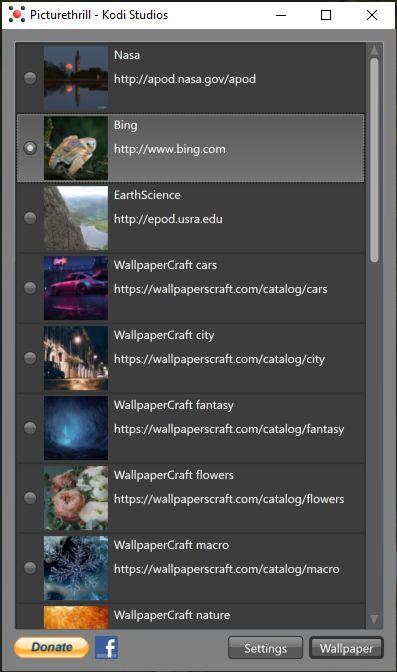Click the WallpaperCraft macro snowflake thumbnail
This screenshot has height=672, width=397.
76,567
